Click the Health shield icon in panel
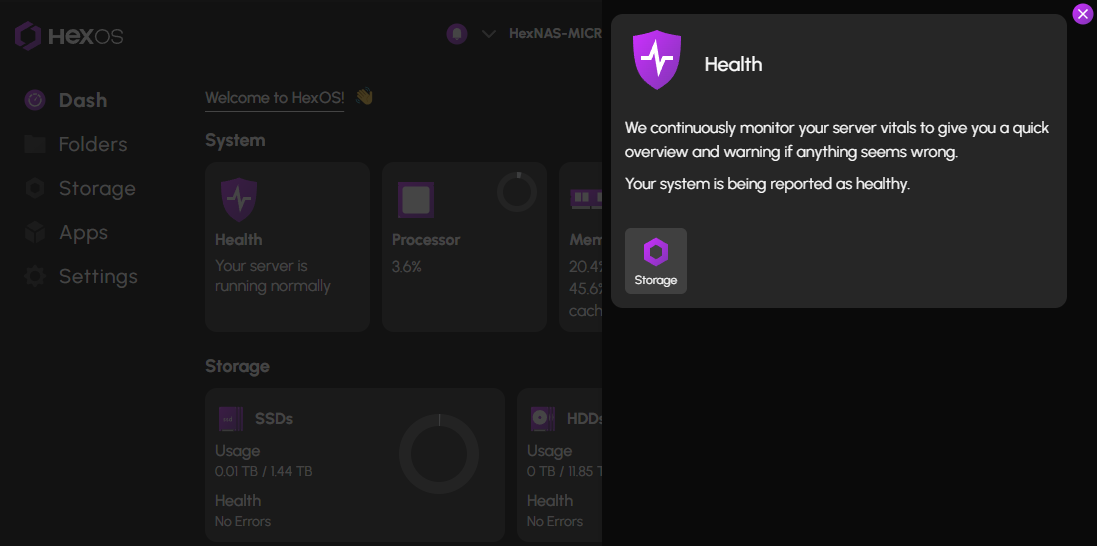The height and width of the screenshot is (546, 1097). [x=657, y=61]
